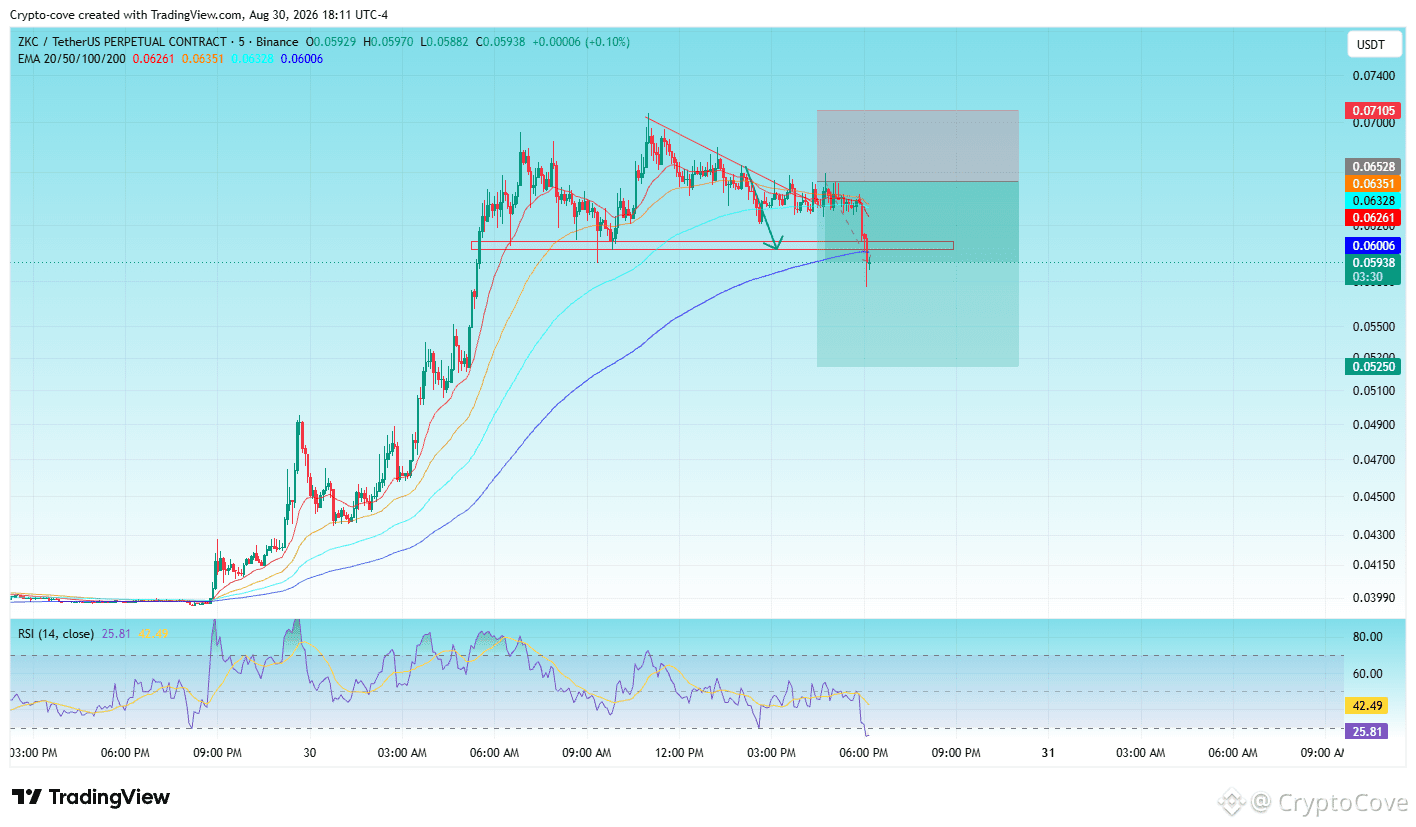Click the 0.04500 price scale value
Image resolution: width=1416 pixels, height=827 pixels.
click(x=1373, y=497)
